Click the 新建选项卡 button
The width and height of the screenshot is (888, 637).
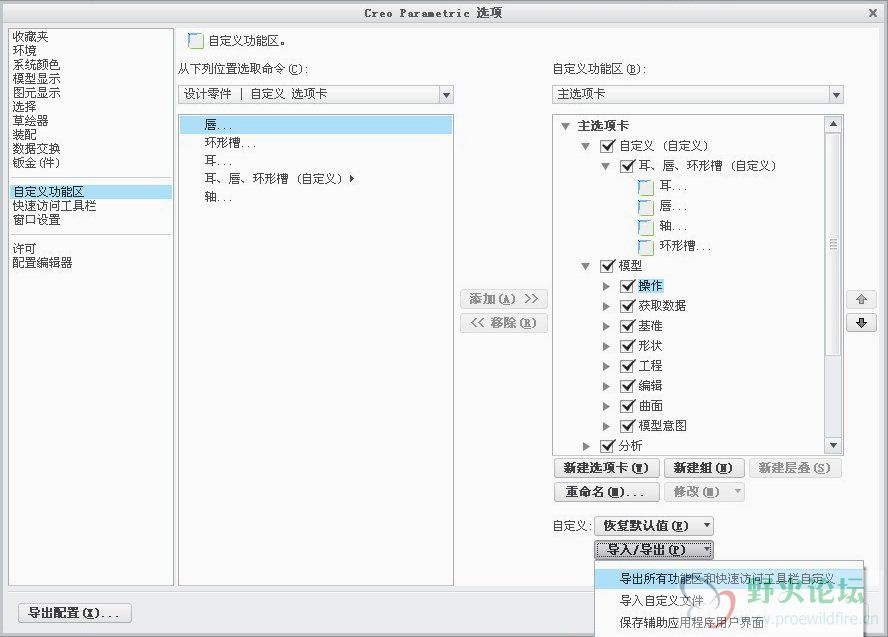click(606, 468)
